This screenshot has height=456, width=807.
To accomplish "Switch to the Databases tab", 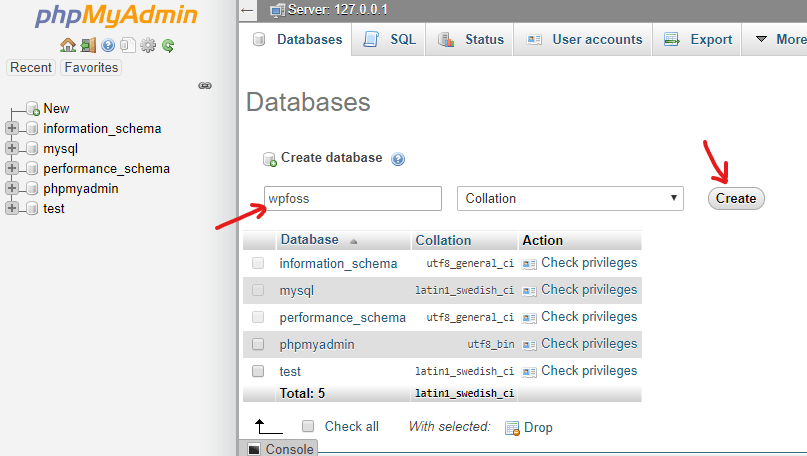I will tap(296, 39).
